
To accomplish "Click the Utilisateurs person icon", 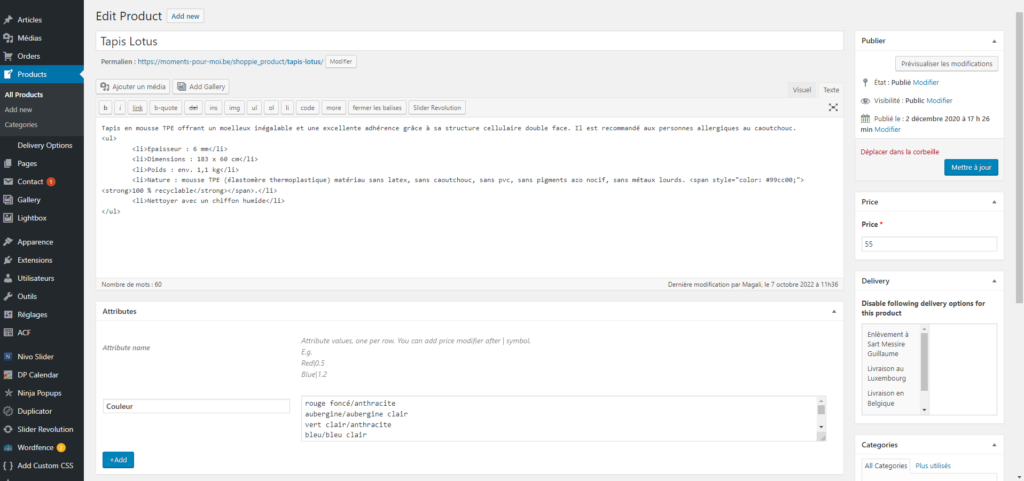I will pos(8,278).
